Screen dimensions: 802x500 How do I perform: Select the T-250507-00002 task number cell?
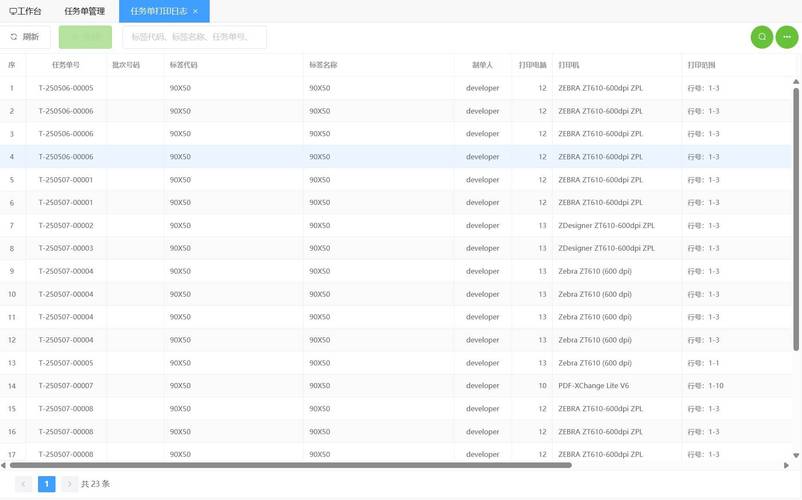pyautogui.click(x=66, y=225)
